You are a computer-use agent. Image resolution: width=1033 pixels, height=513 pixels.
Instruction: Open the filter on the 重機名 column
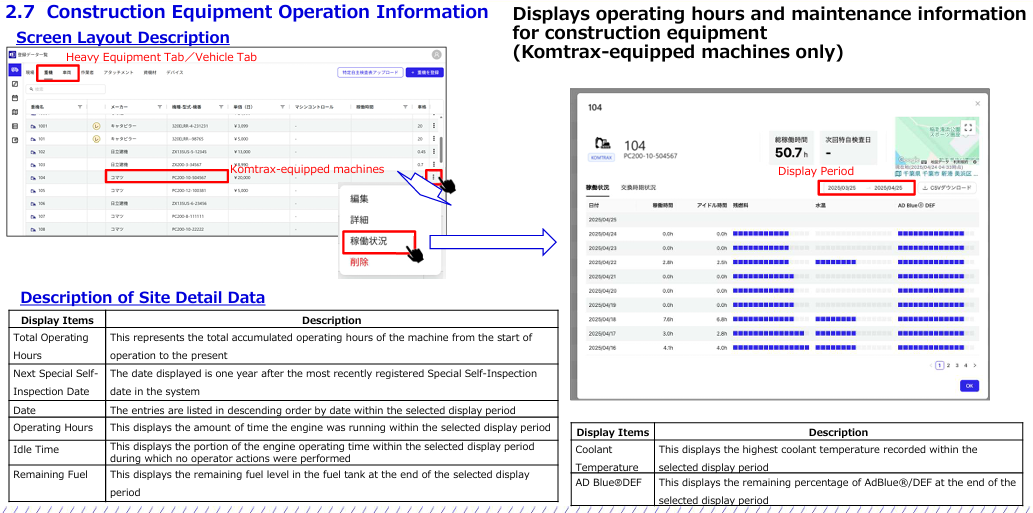80,107
